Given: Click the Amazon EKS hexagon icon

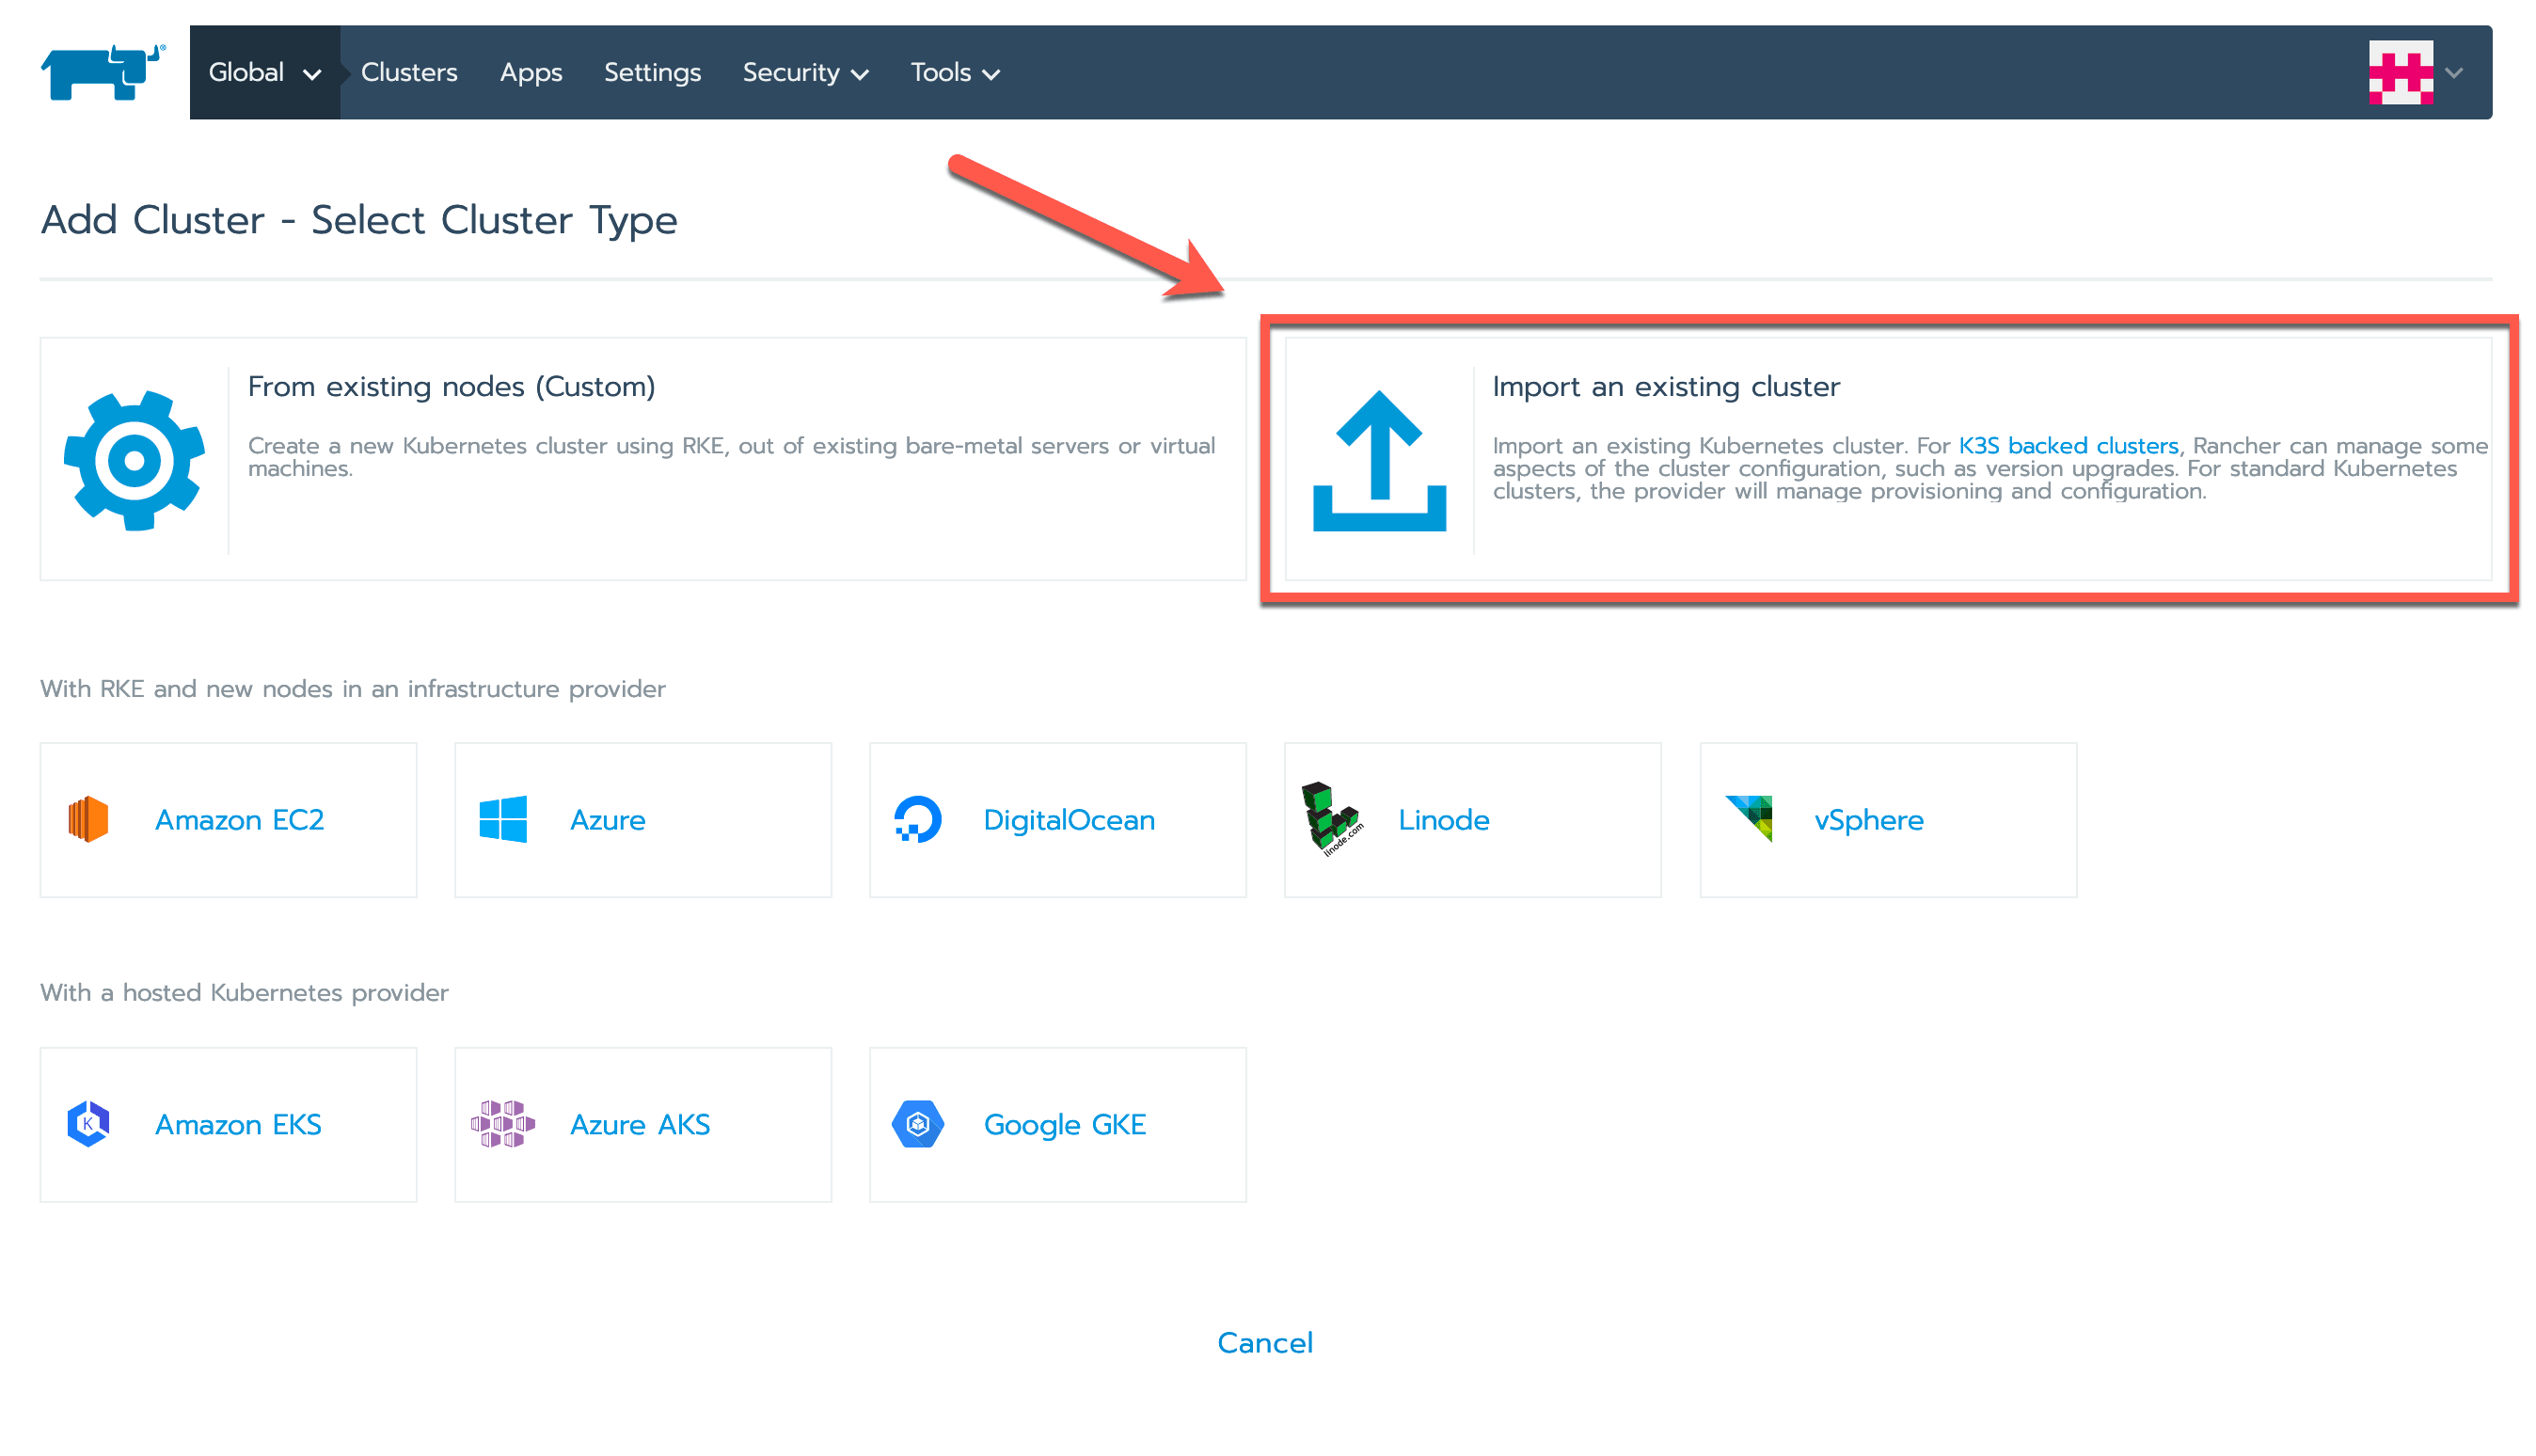Looking at the screenshot, I should pyautogui.click(x=88, y=1125).
